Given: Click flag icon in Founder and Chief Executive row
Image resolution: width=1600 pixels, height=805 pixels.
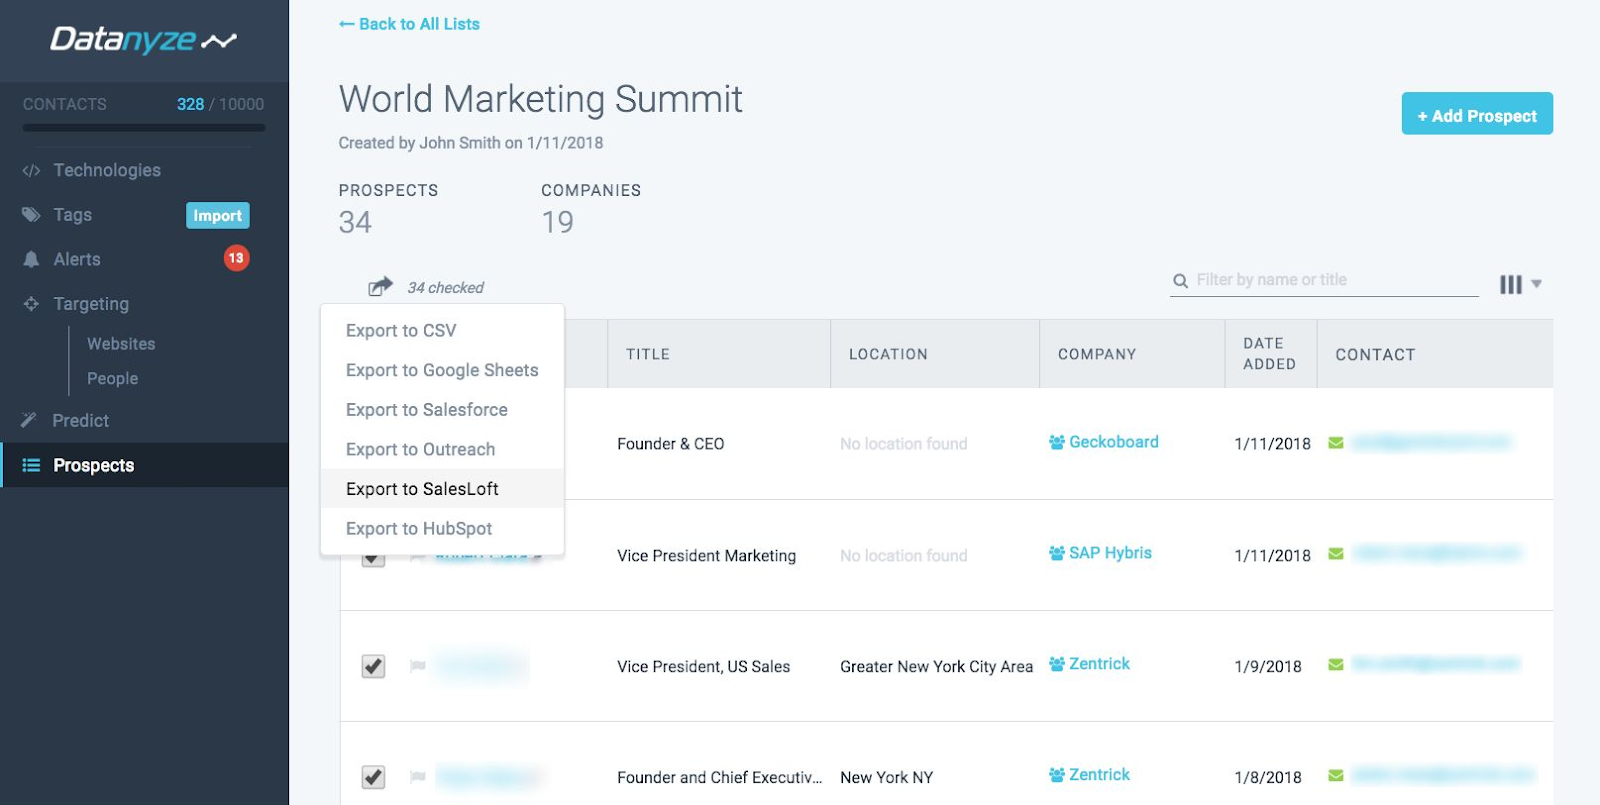Looking at the screenshot, I should pyautogui.click(x=418, y=777).
